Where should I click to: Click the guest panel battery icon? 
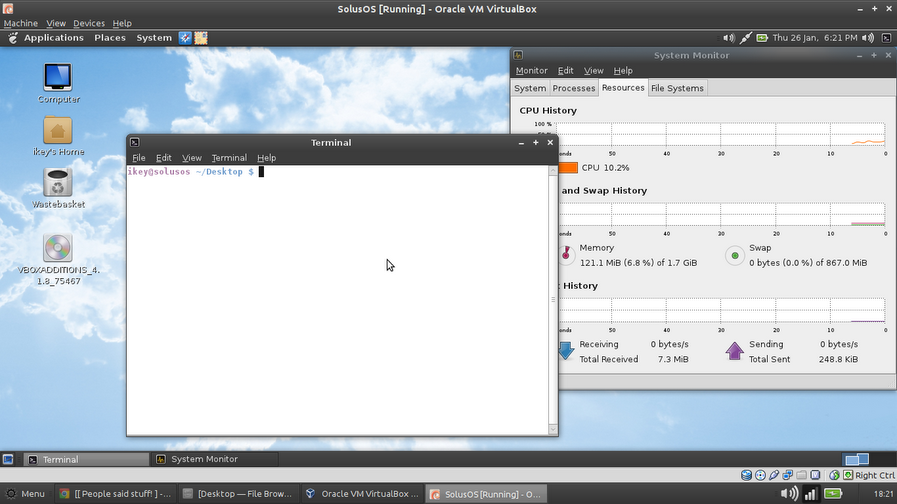click(762, 38)
